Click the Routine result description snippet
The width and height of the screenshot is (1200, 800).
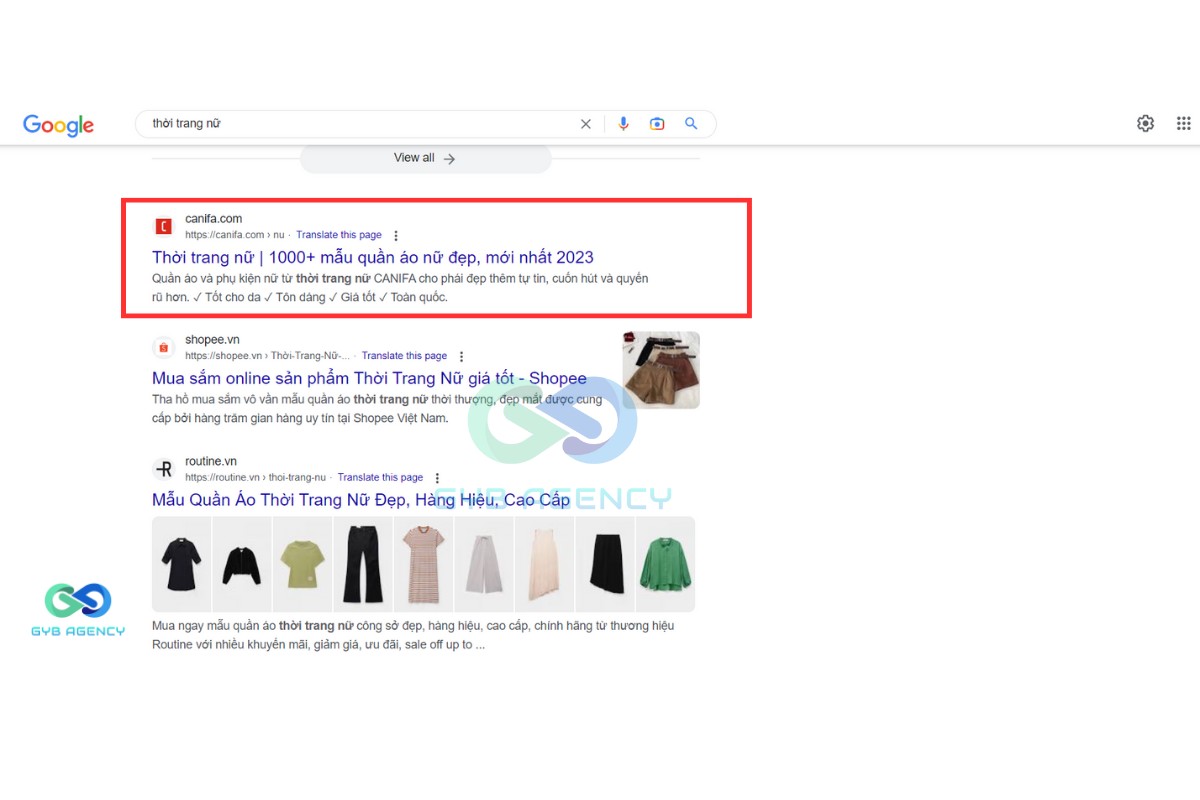(413, 635)
